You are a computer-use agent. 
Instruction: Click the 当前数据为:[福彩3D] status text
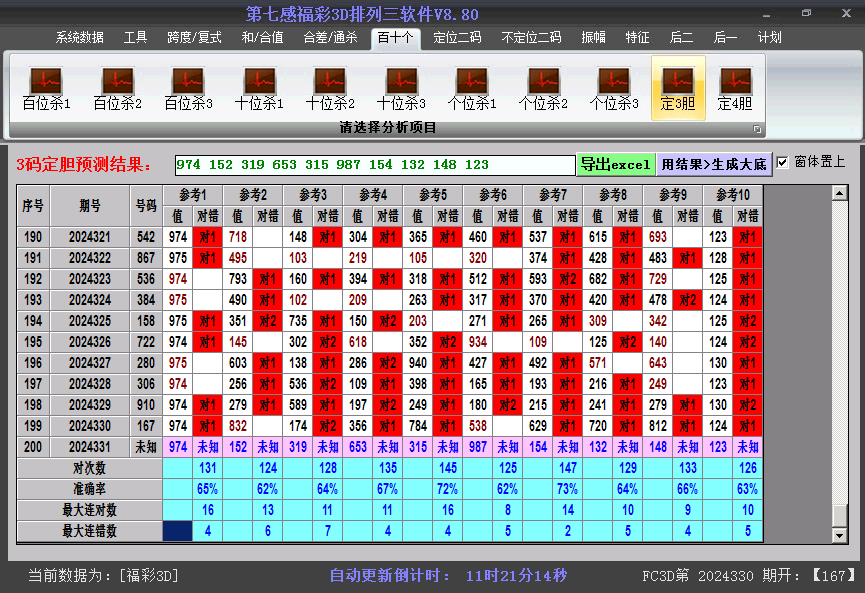pyautogui.click(x=104, y=576)
